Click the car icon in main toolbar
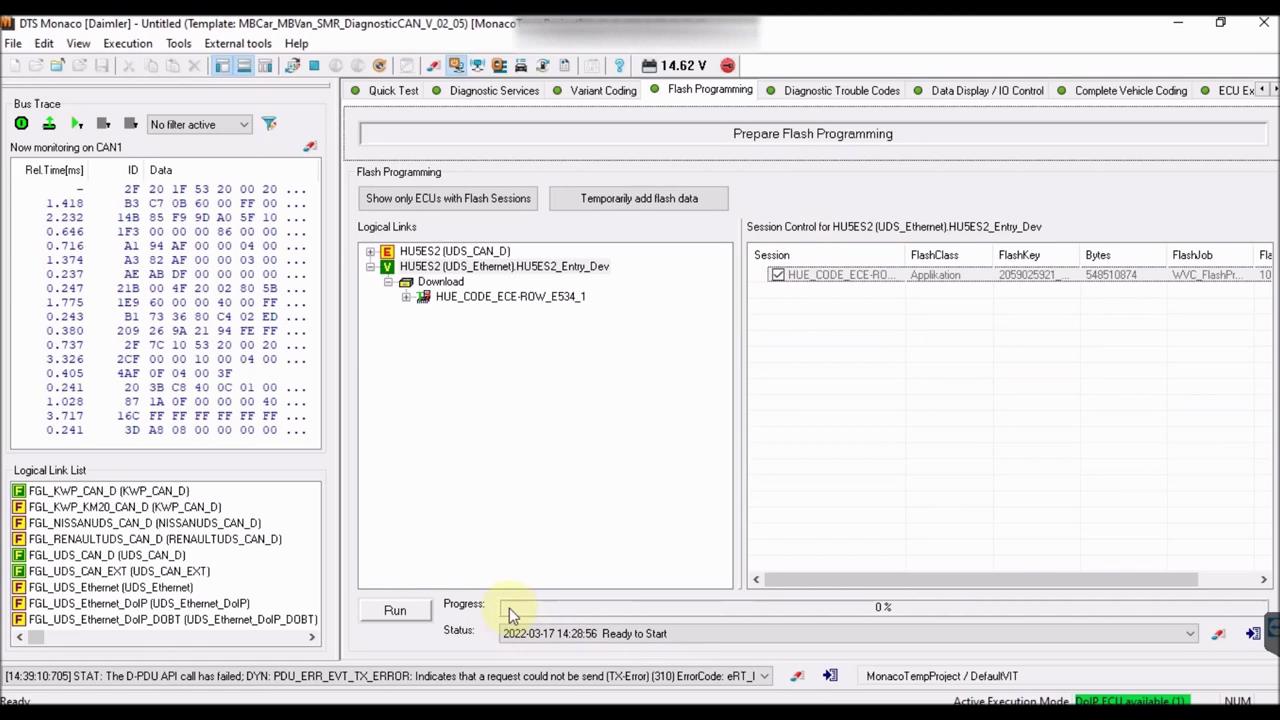Image resolution: width=1280 pixels, height=720 pixels. point(521,66)
